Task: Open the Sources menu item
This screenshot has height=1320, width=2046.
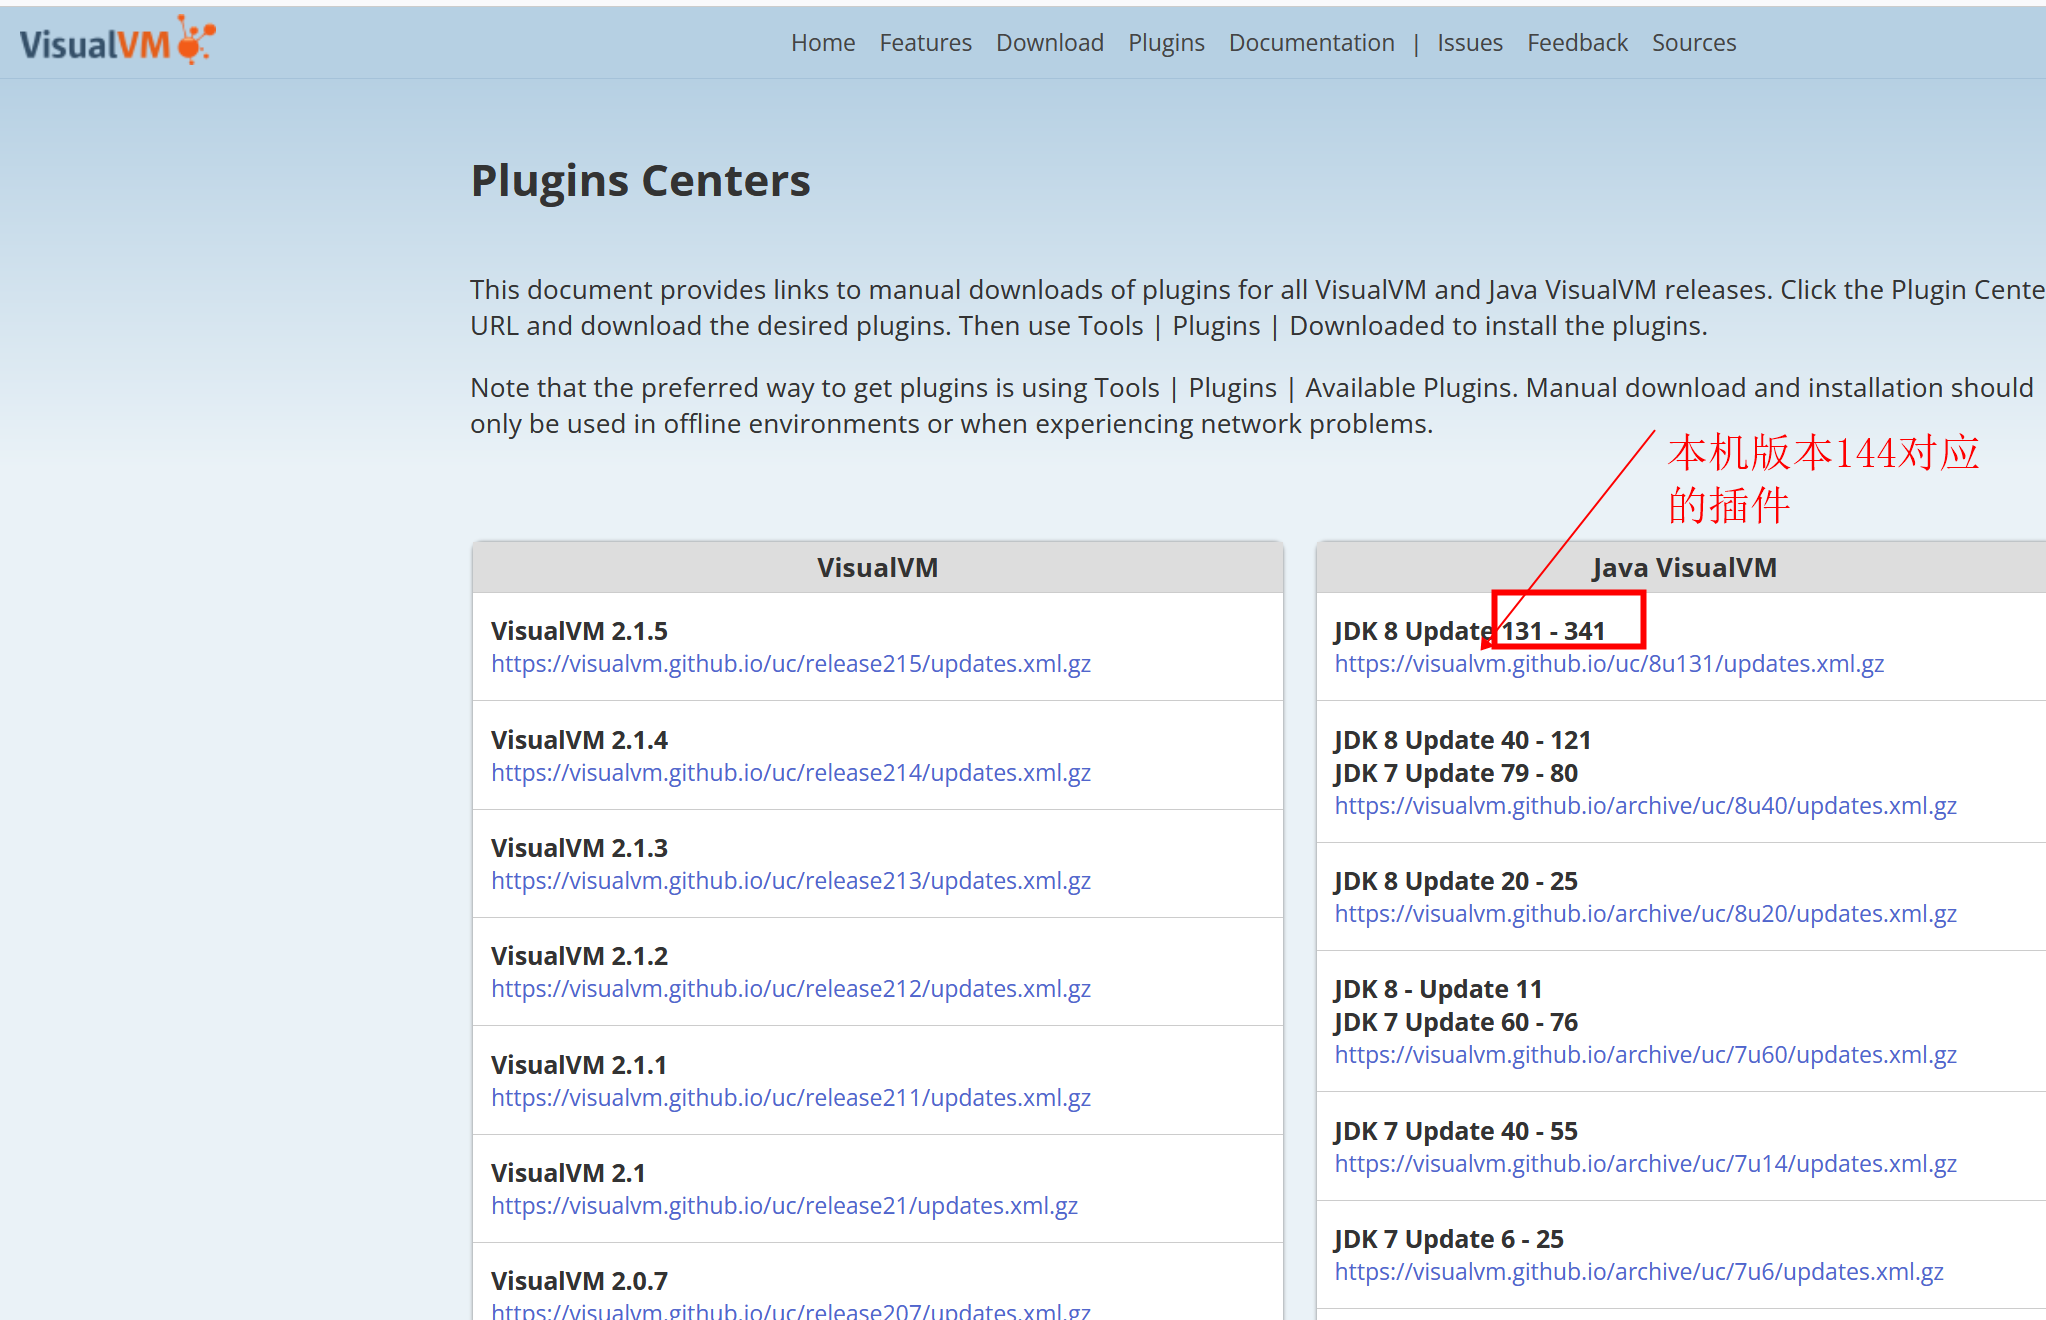Action: pos(1694,43)
